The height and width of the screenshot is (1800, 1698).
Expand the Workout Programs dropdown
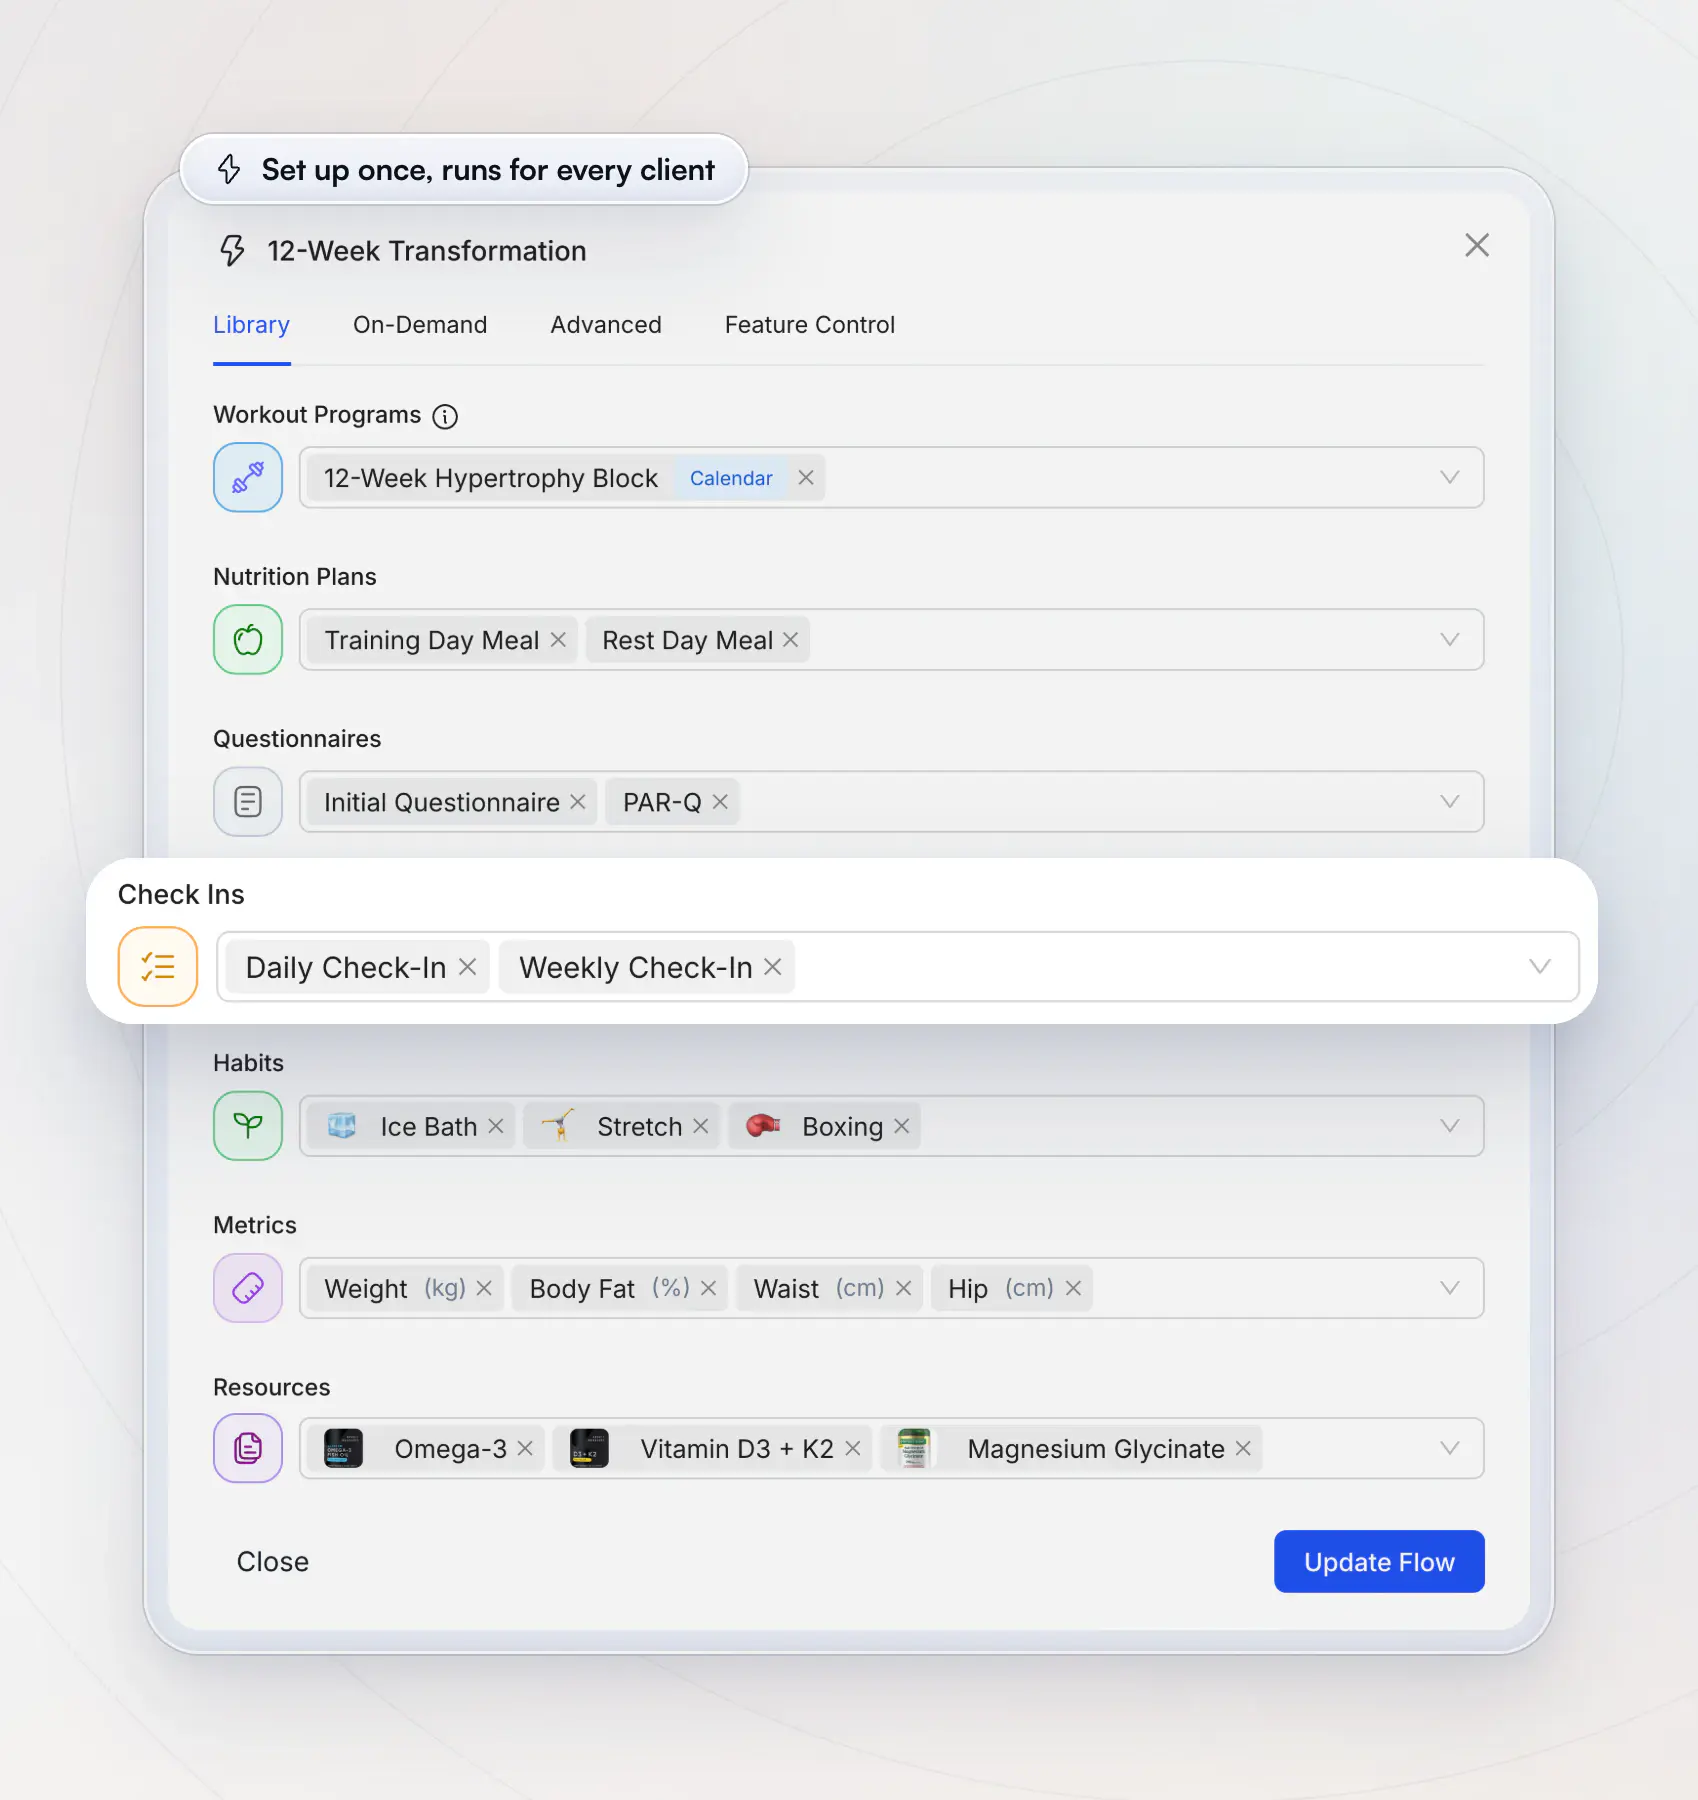(x=1450, y=478)
